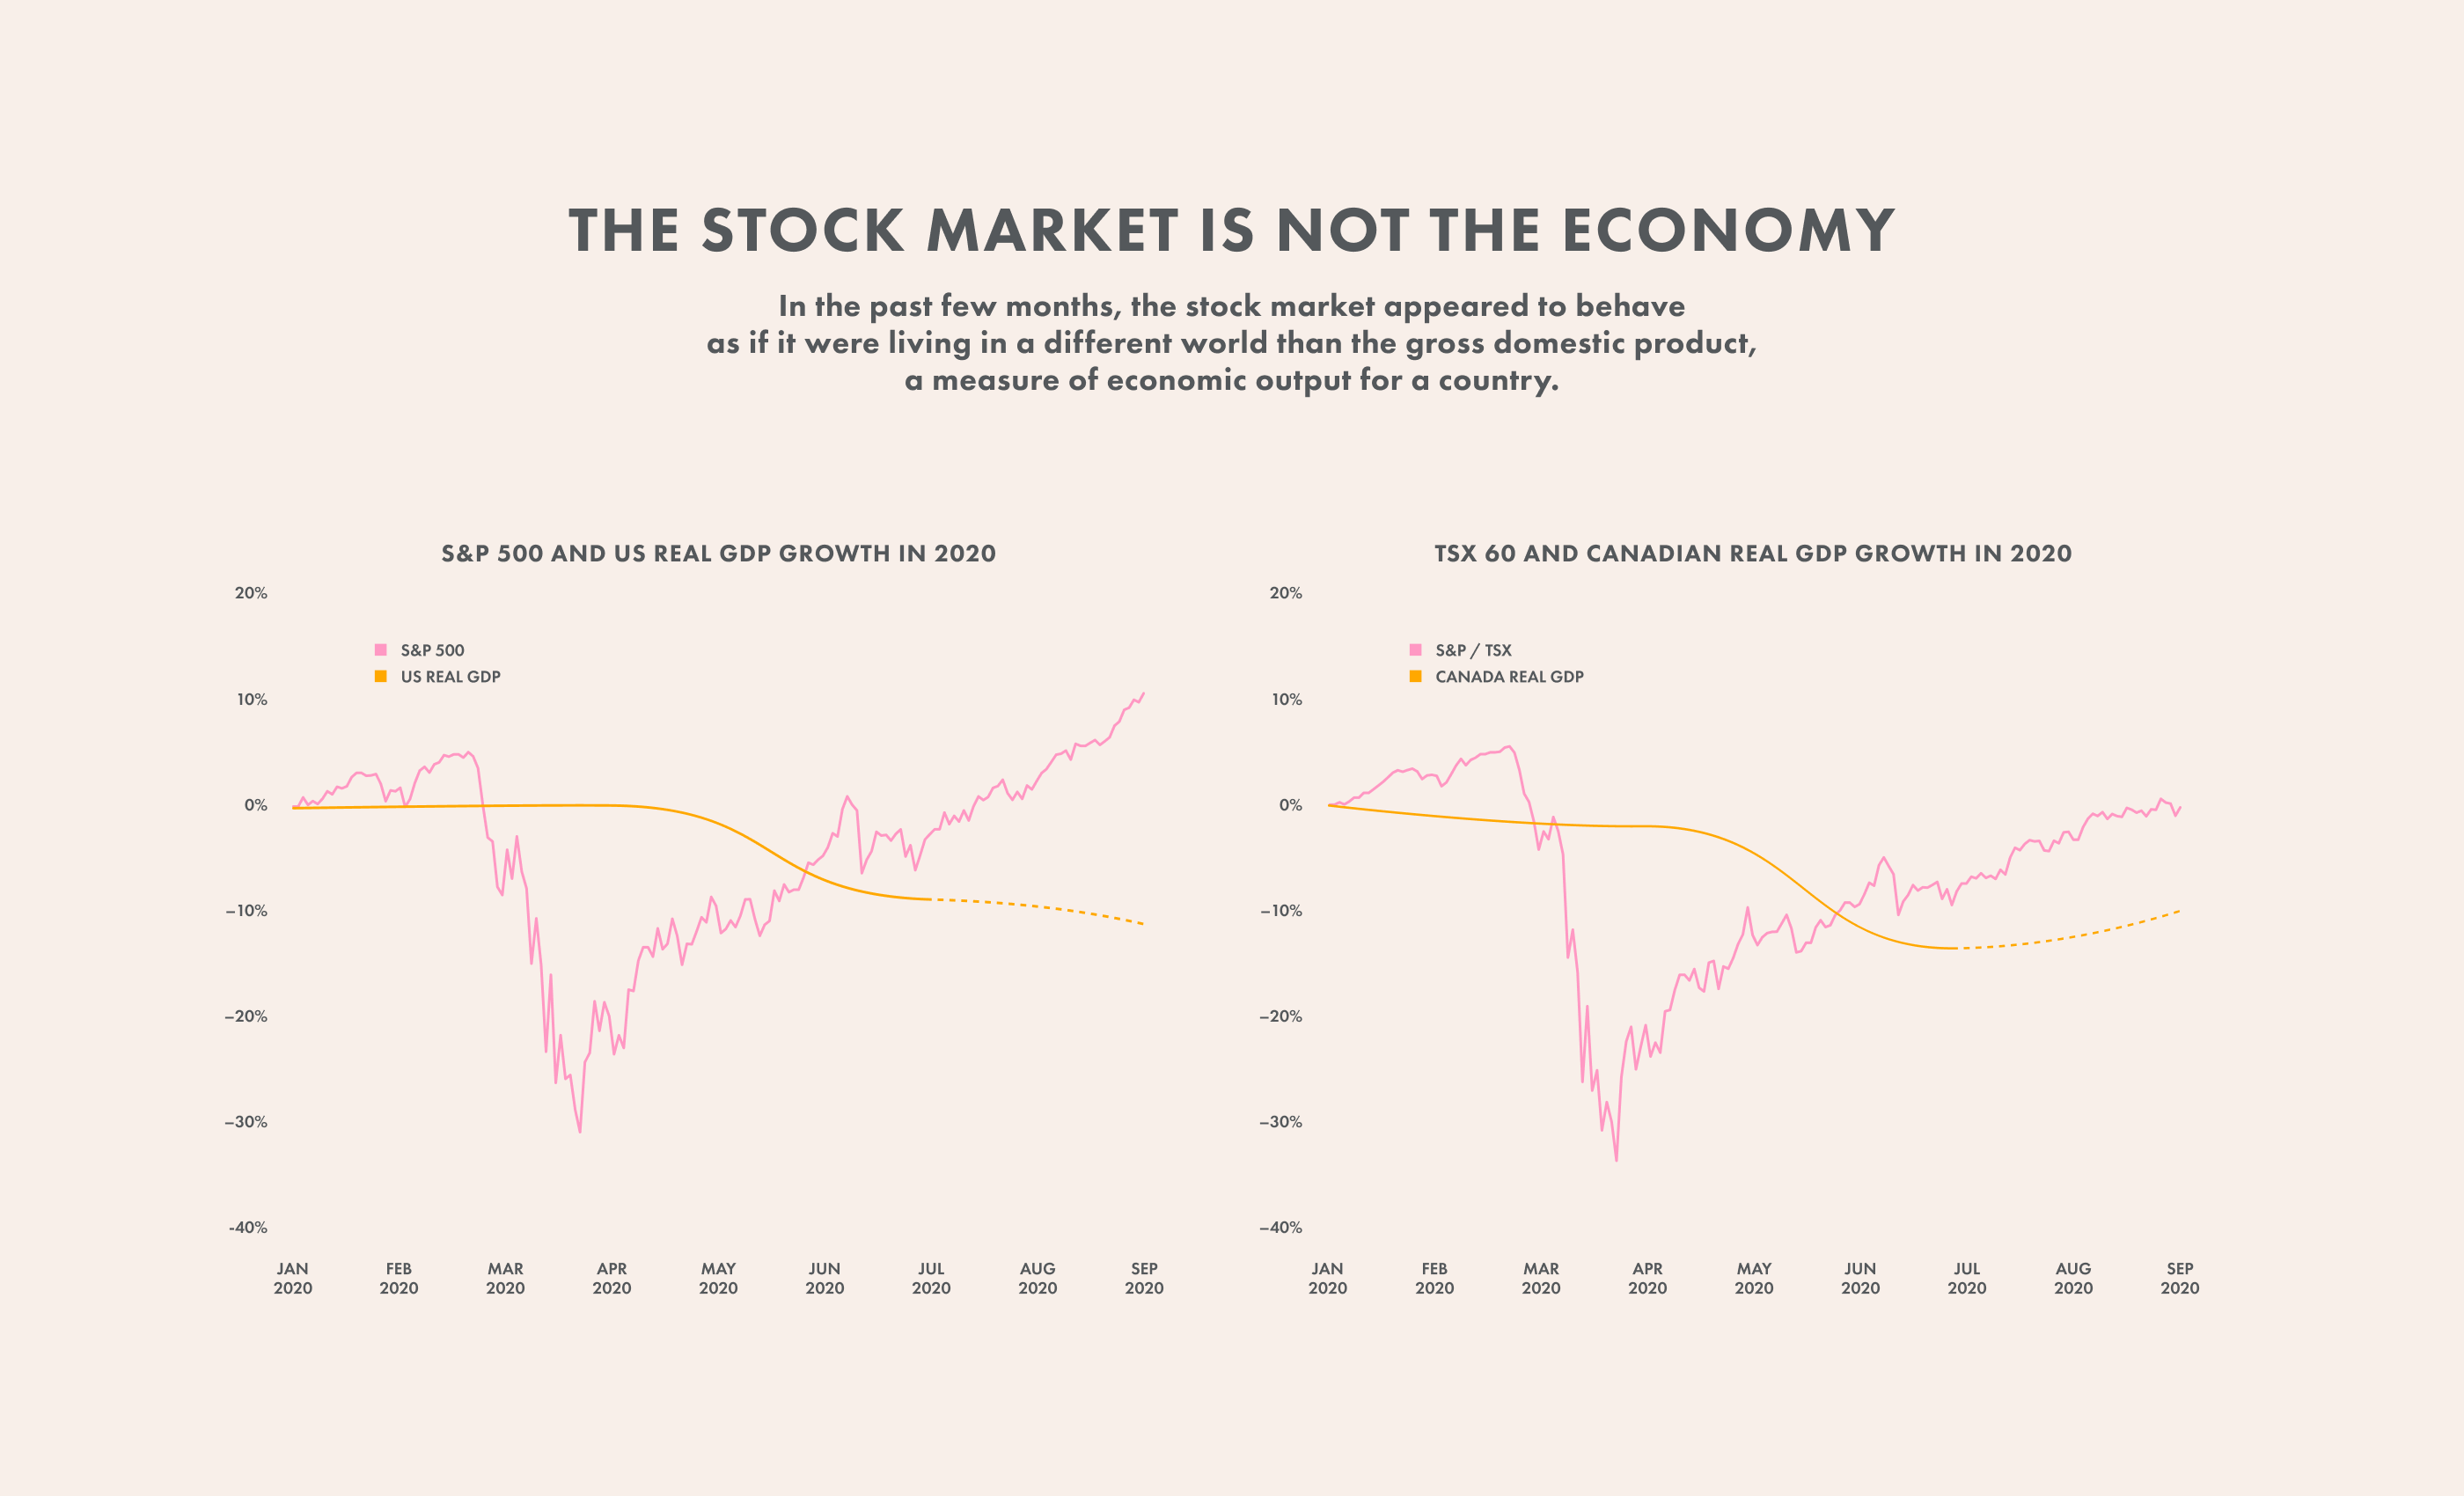Select the CANADA REAL GDP legend label
This screenshot has height=1496, width=2464.
(x=1509, y=677)
